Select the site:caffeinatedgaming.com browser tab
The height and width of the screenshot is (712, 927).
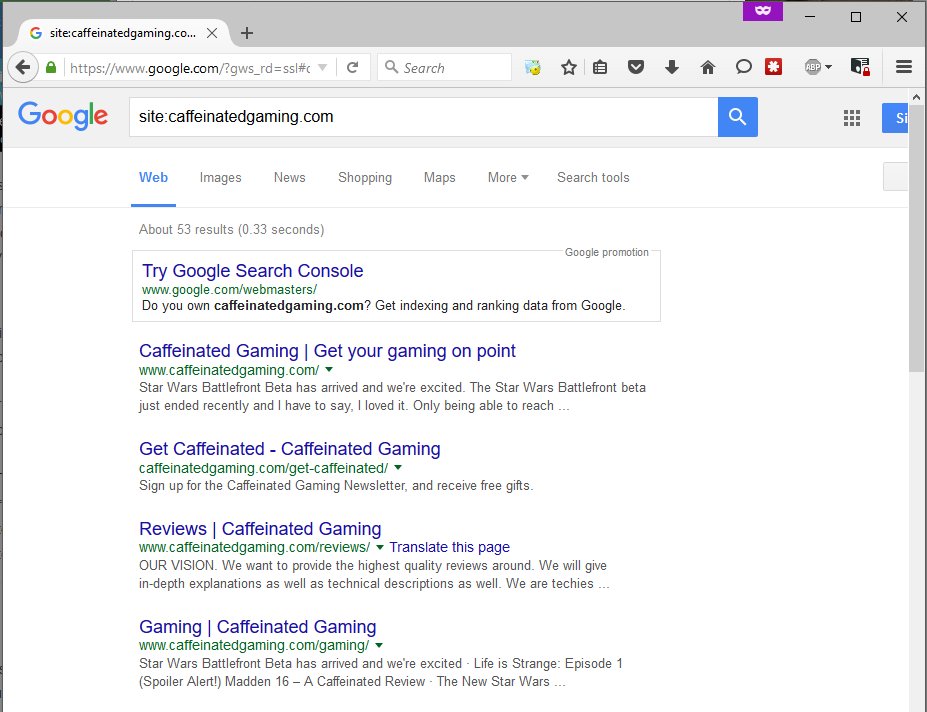coord(122,33)
